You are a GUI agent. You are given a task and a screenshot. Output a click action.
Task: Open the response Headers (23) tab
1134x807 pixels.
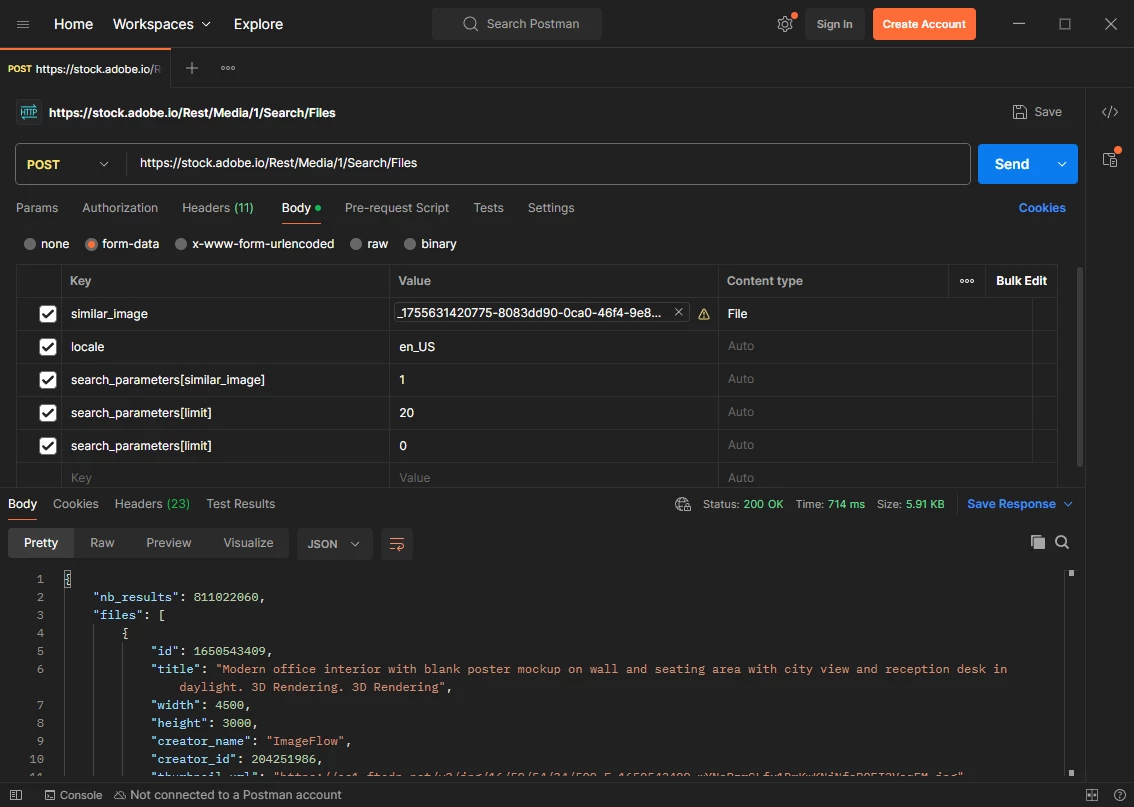(152, 504)
